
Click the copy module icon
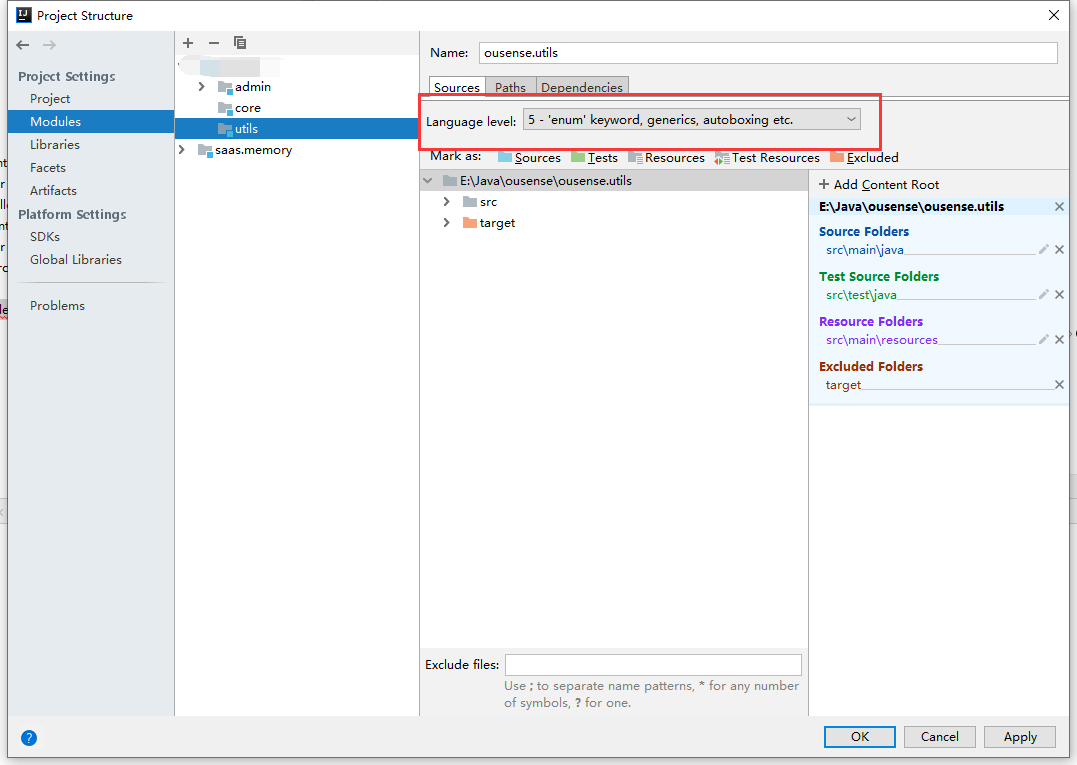tap(239, 43)
